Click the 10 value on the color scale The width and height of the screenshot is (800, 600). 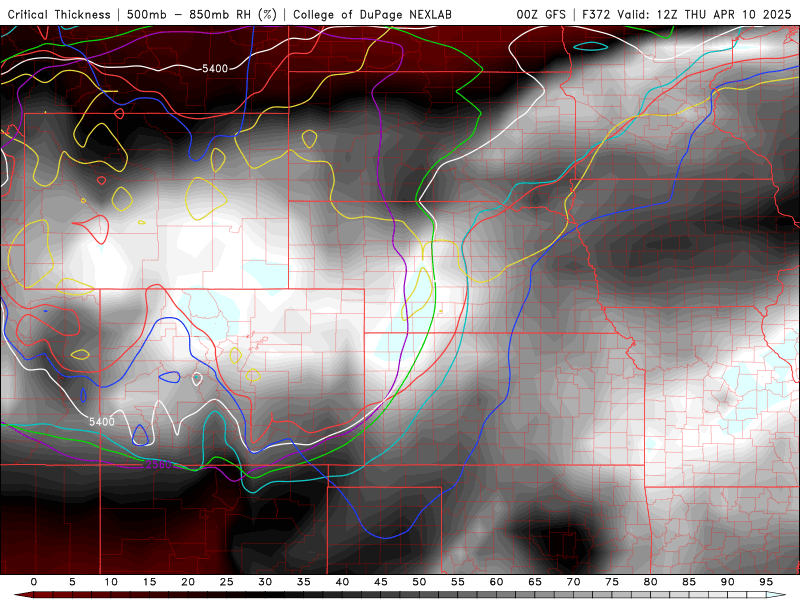111,582
